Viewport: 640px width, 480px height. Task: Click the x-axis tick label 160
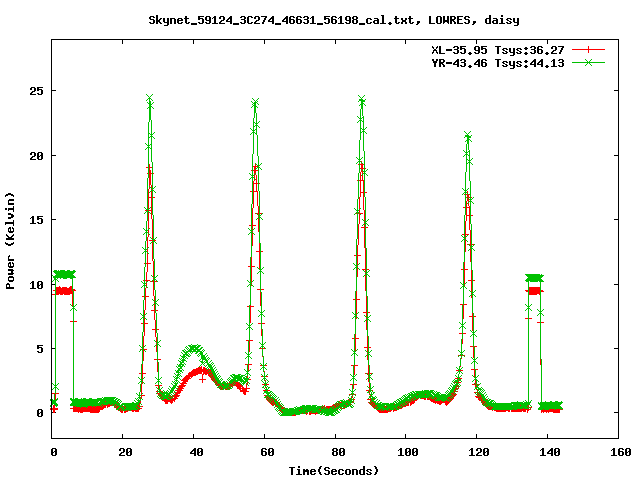[x=621, y=452]
